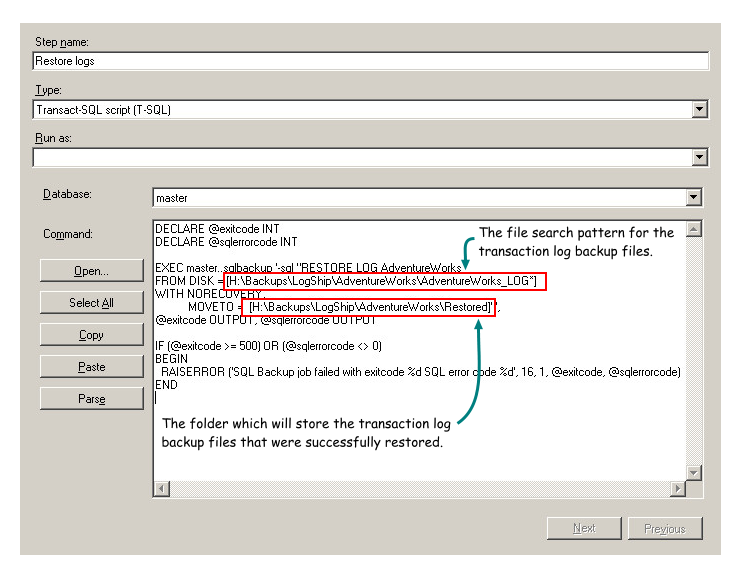Click the horizontal scrollbar track in command box

click(420, 488)
